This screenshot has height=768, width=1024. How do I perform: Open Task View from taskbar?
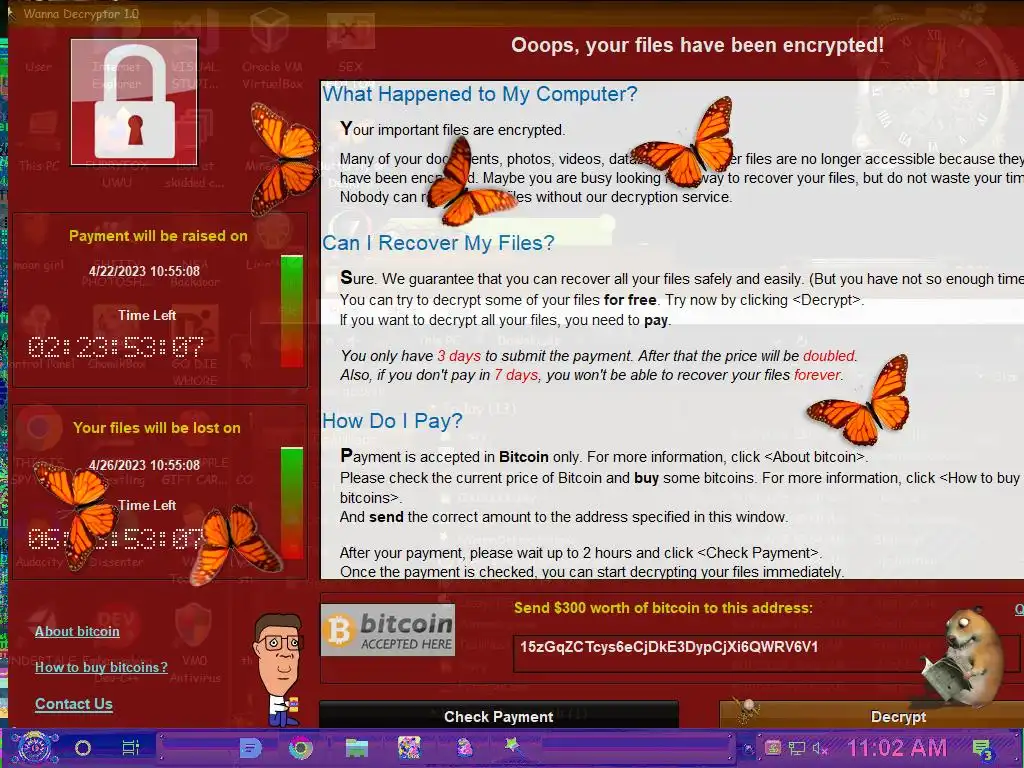131,748
